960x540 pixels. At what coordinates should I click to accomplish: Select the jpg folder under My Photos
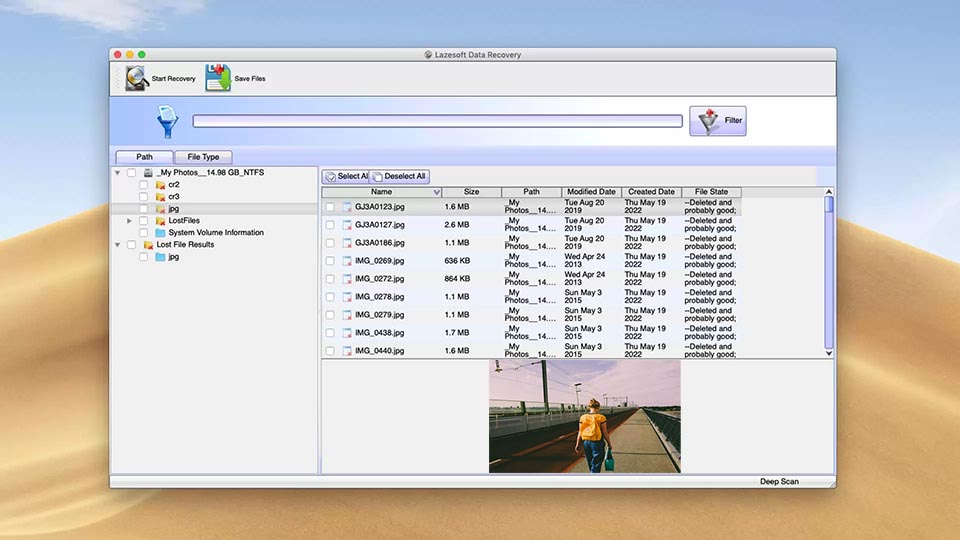(173, 209)
